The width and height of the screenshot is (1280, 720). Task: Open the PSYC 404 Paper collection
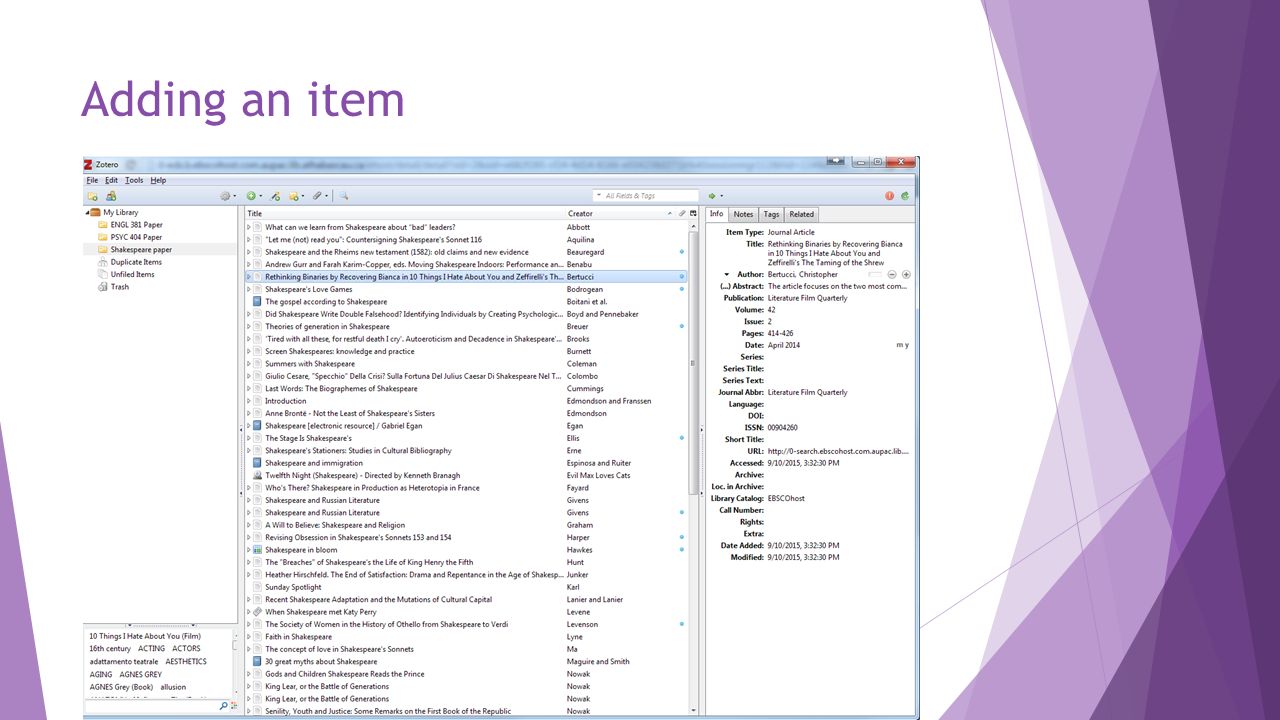(x=129, y=238)
